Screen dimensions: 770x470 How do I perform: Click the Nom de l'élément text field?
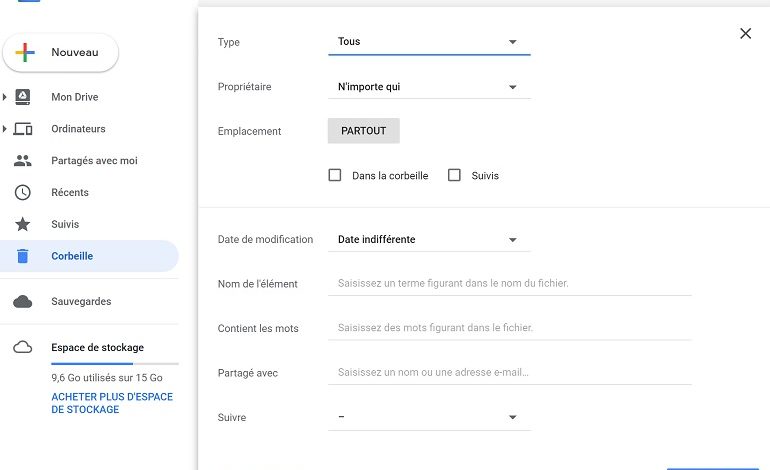click(x=509, y=284)
